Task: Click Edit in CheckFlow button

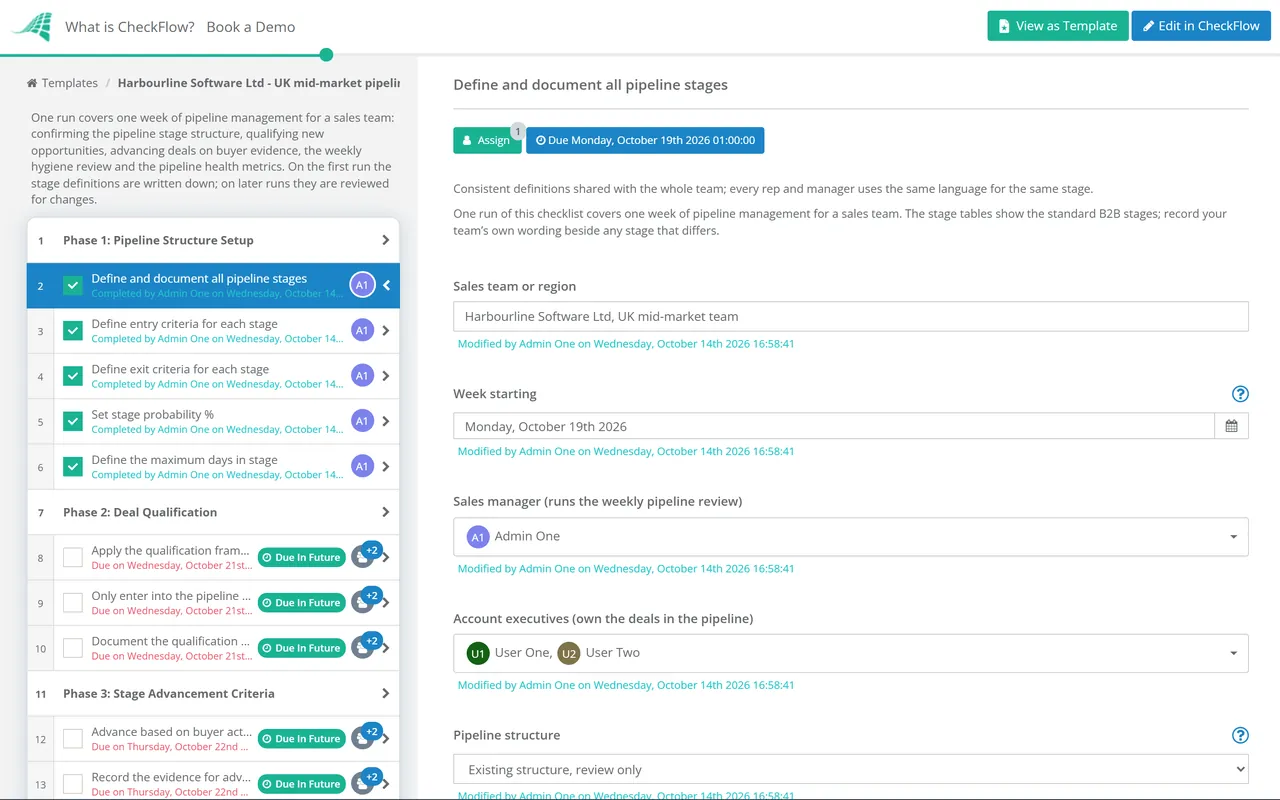Action: [x=1201, y=26]
